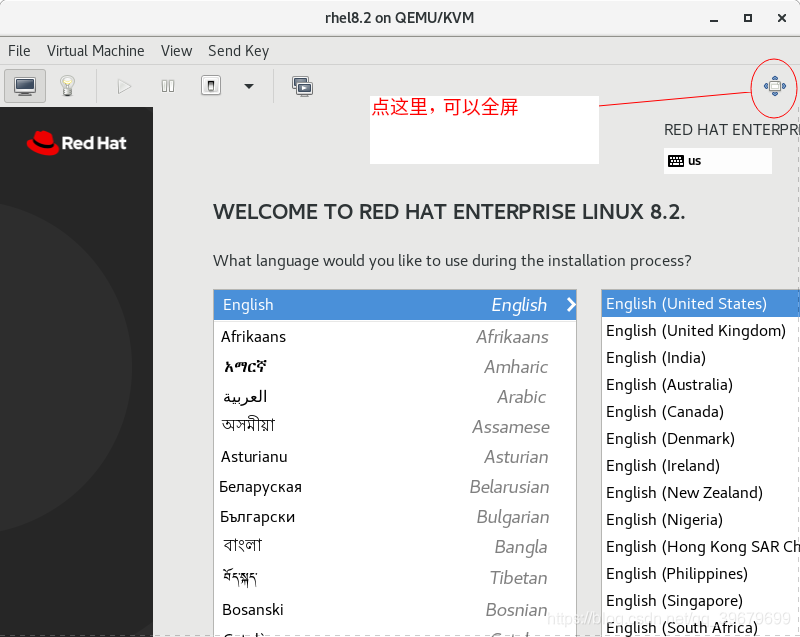Switch to fullscreen view icon
This screenshot has width=800, height=637.
tap(774, 86)
